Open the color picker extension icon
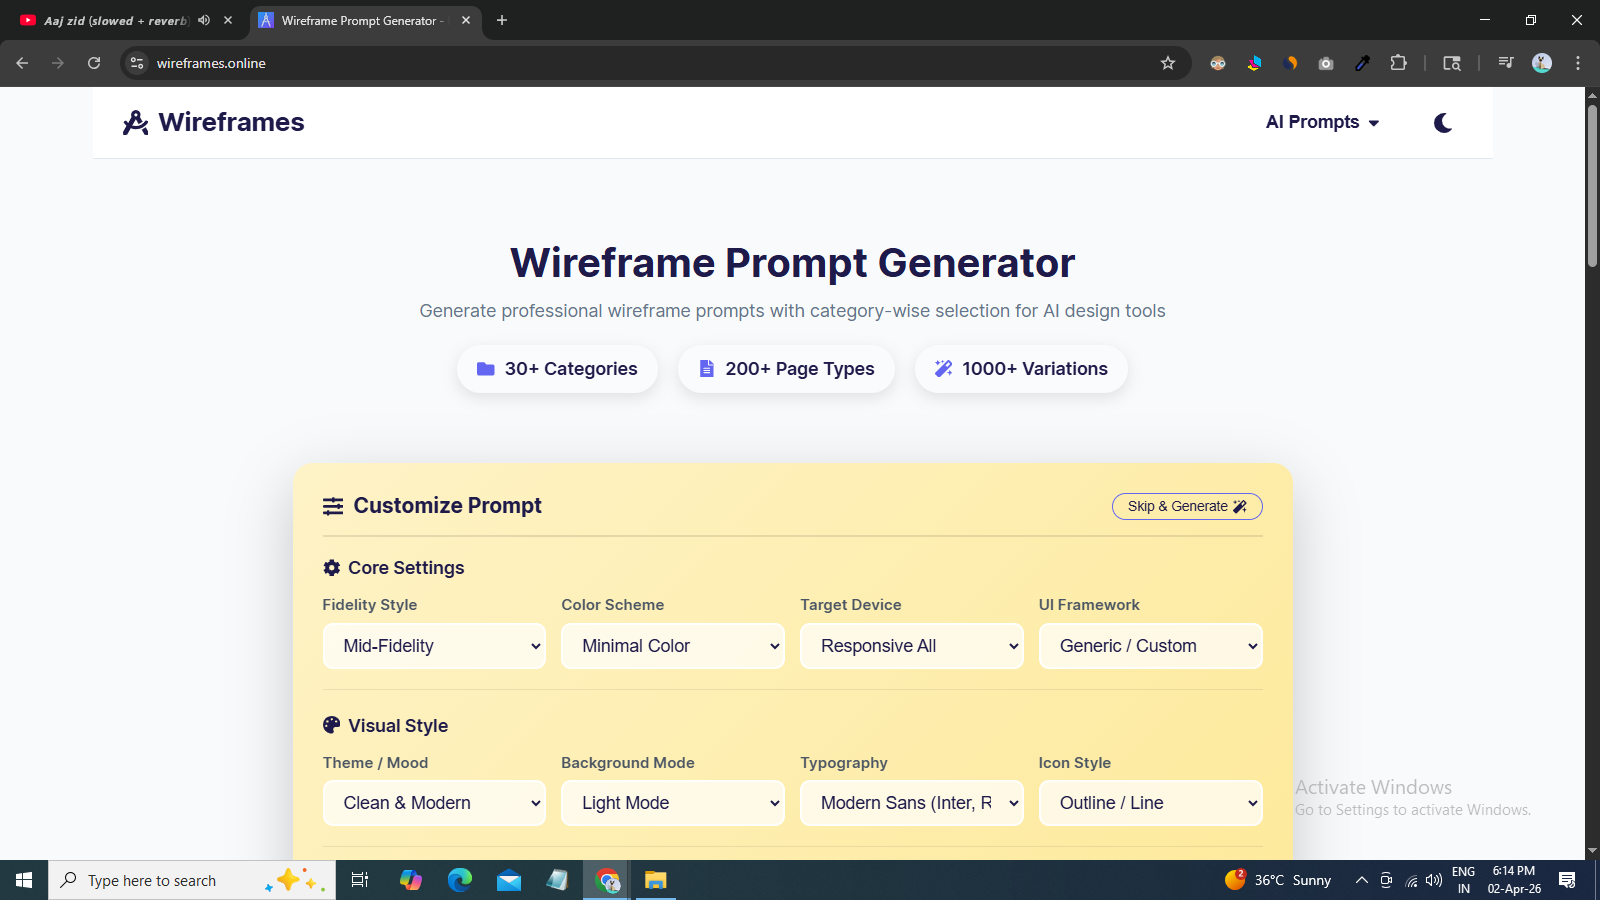 coord(1362,62)
